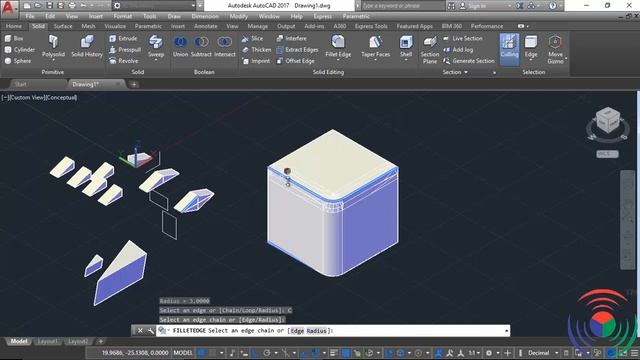Click Offset Edge in Solid Editing

pyautogui.click(x=296, y=61)
